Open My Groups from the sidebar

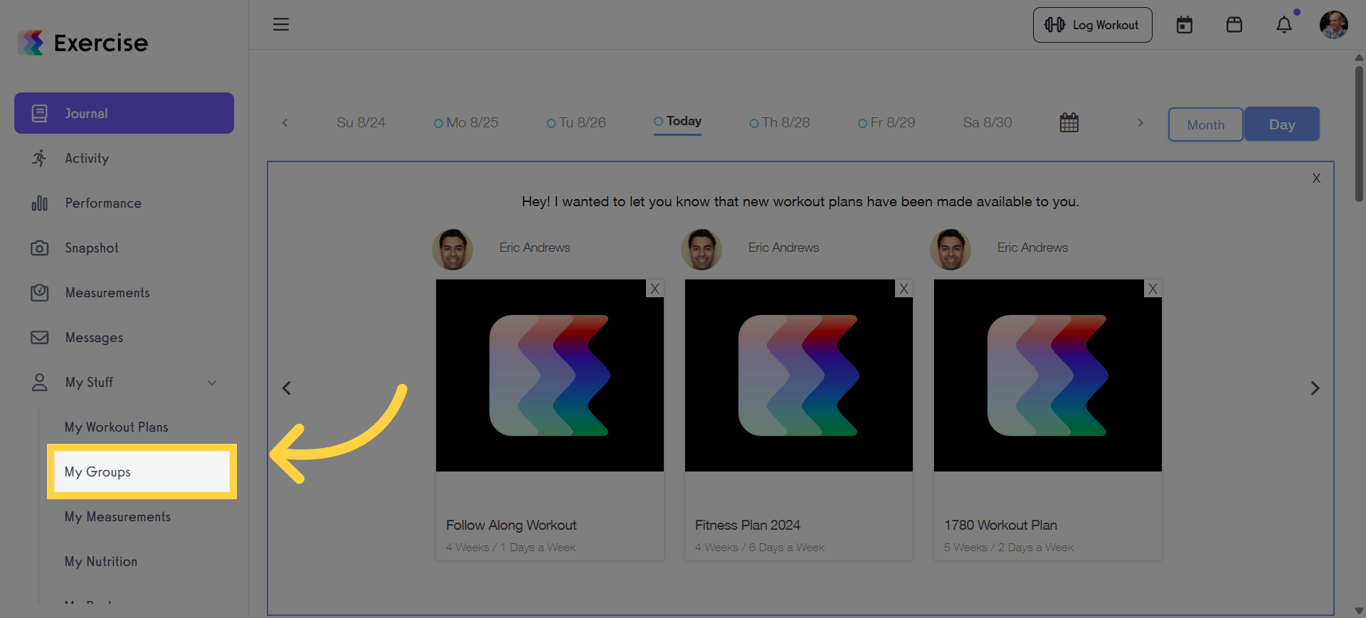(x=98, y=472)
